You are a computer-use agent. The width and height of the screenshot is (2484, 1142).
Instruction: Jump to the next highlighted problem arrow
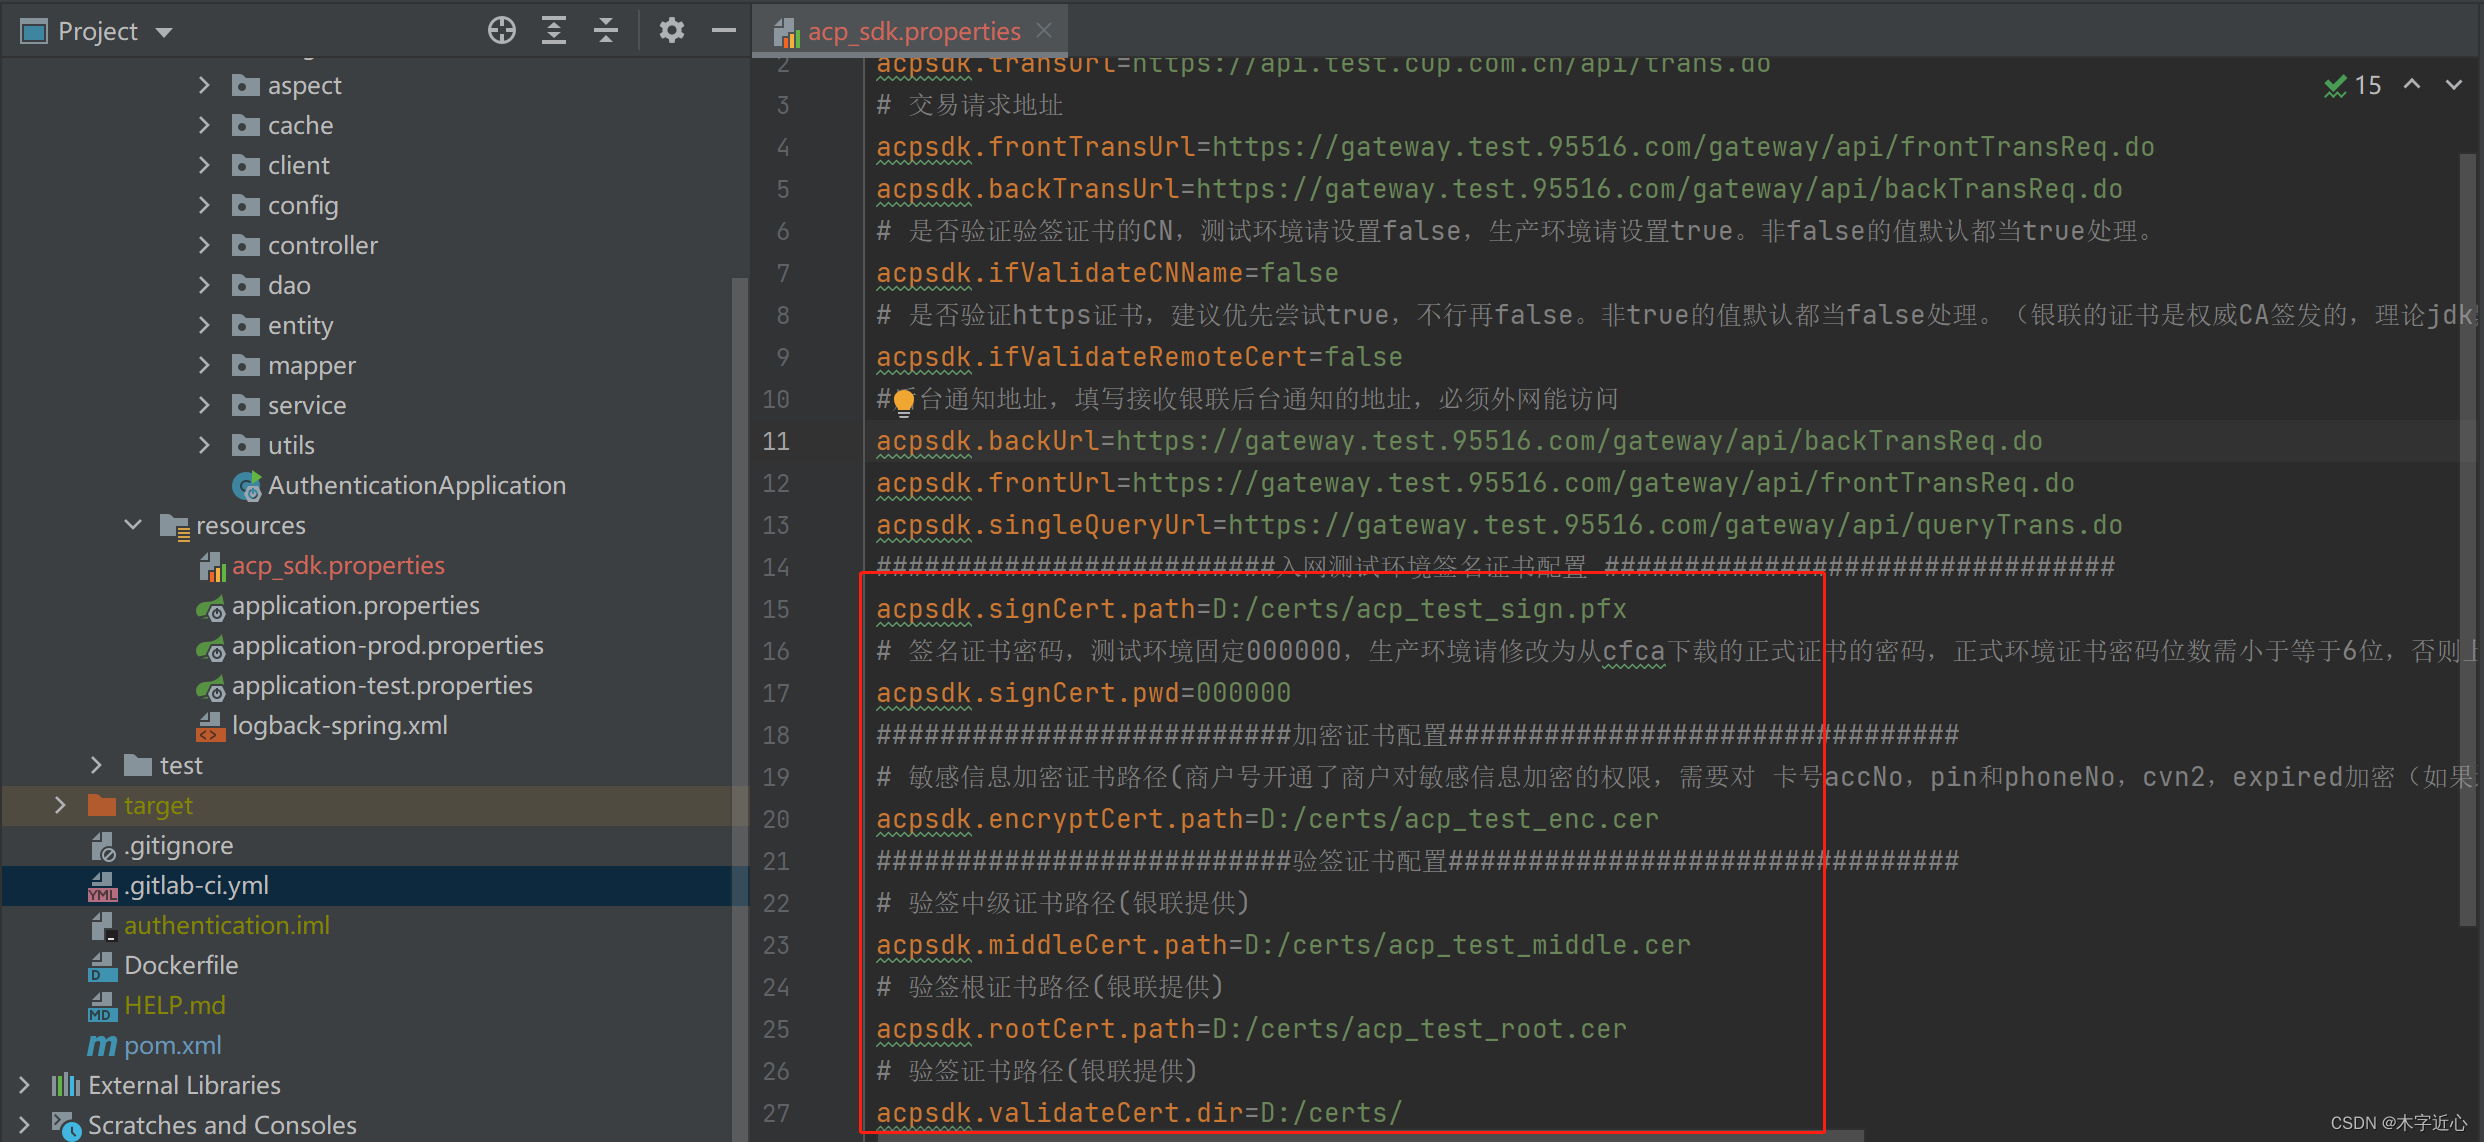tap(2454, 86)
